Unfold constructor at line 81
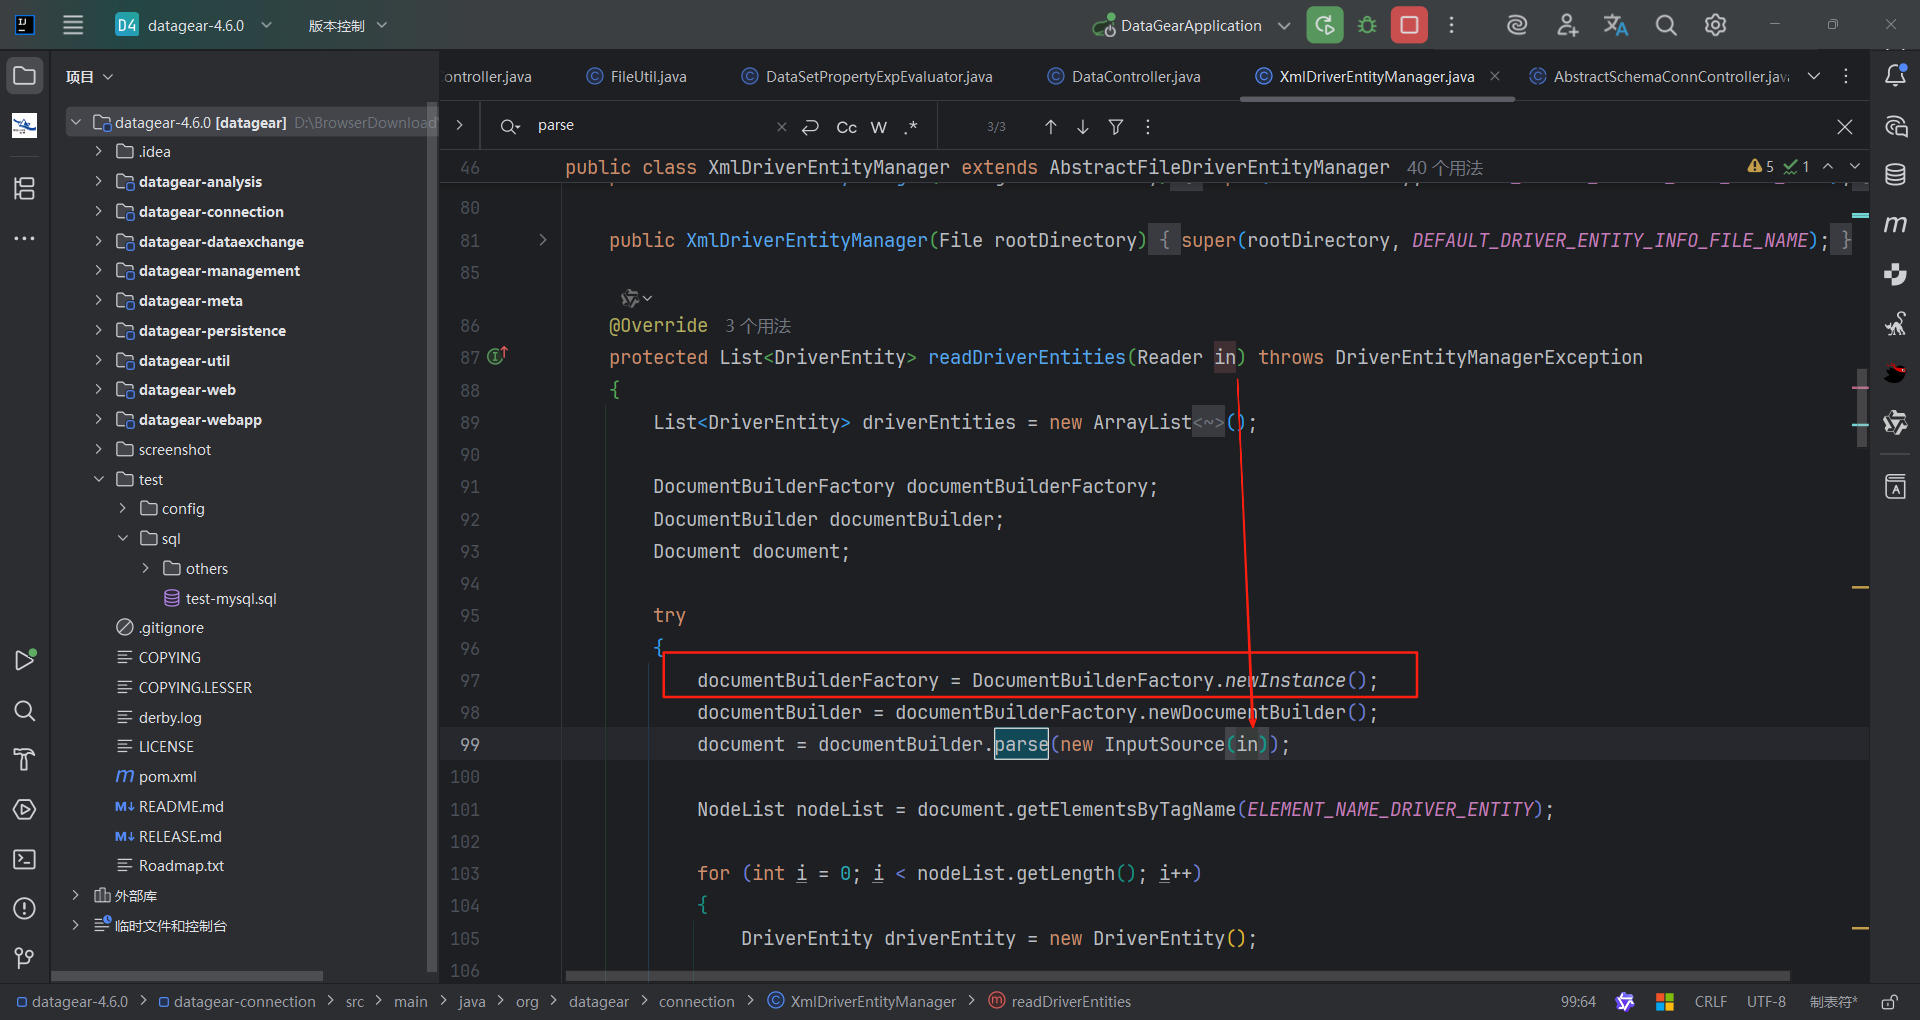The height and width of the screenshot is (1020, 1920). pyautogui.click(x=543, y=240)
